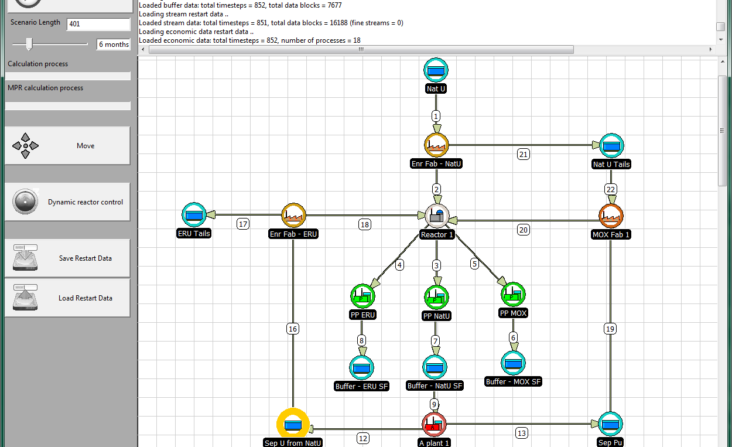
Task: Select the ERU Tails buffer node
Action: click(194, 215)
